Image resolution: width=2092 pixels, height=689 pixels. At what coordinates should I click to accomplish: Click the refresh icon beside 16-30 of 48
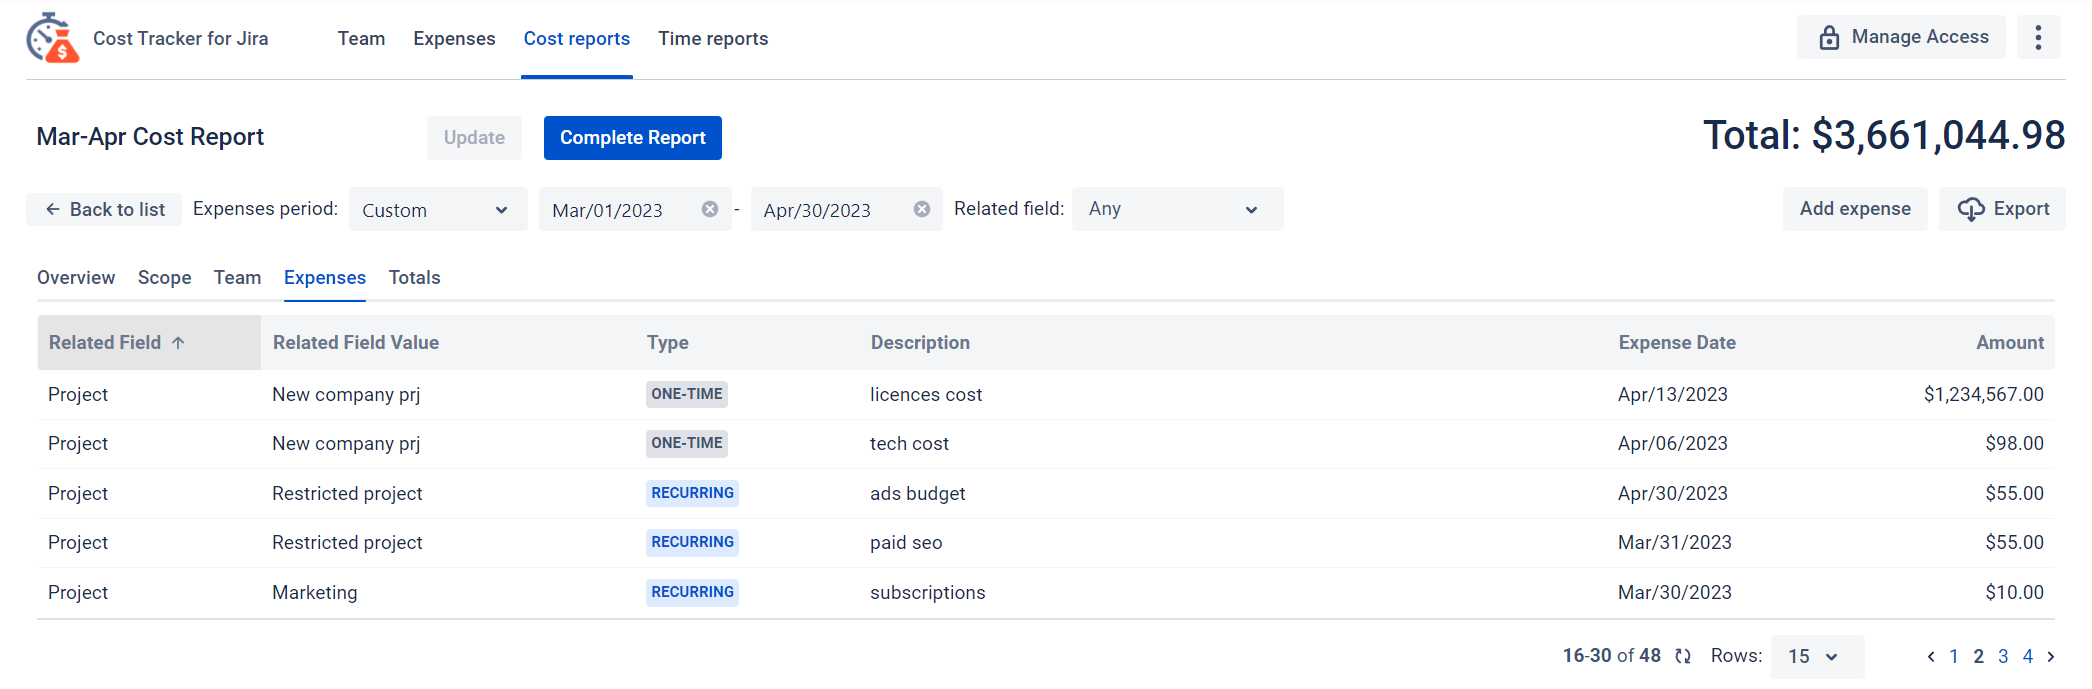coord(1683,656)
